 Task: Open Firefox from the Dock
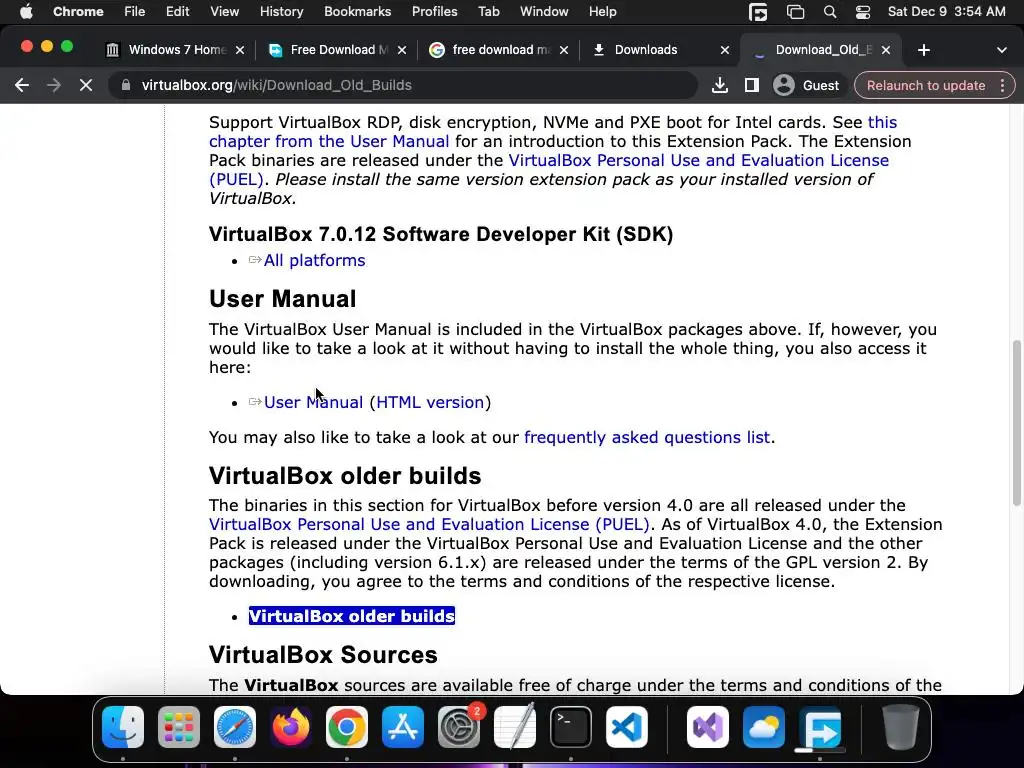point(291,727)
